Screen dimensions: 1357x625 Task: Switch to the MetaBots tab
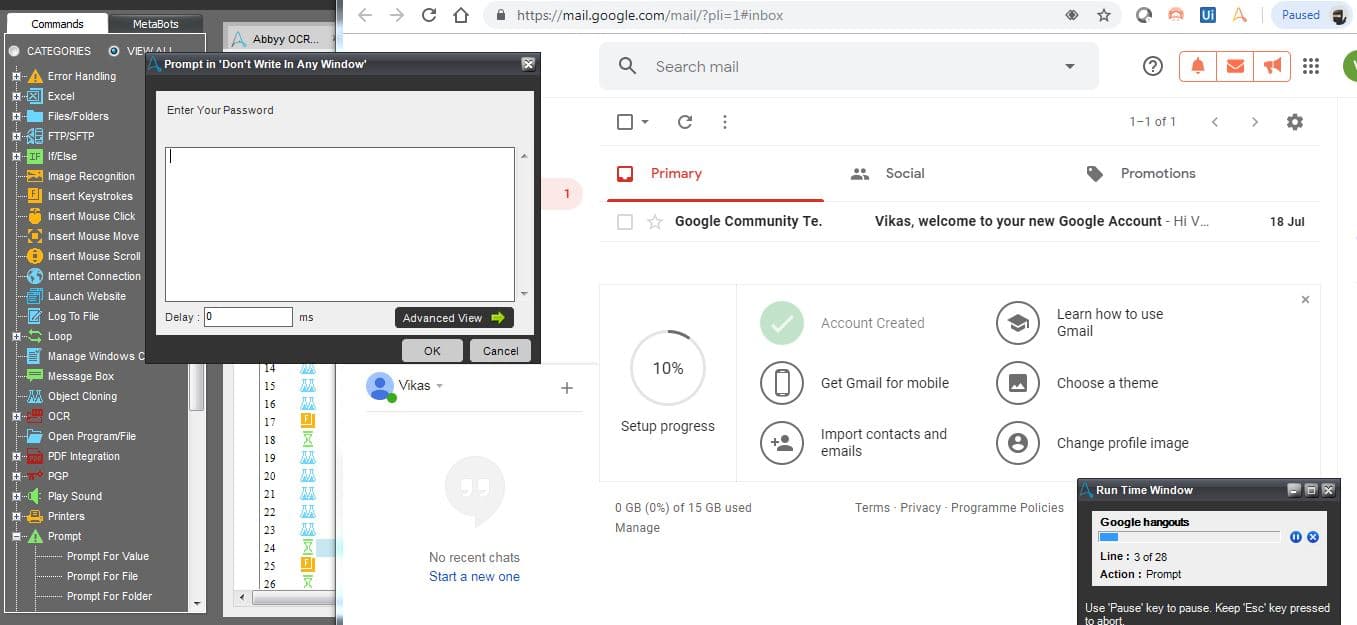154,23
